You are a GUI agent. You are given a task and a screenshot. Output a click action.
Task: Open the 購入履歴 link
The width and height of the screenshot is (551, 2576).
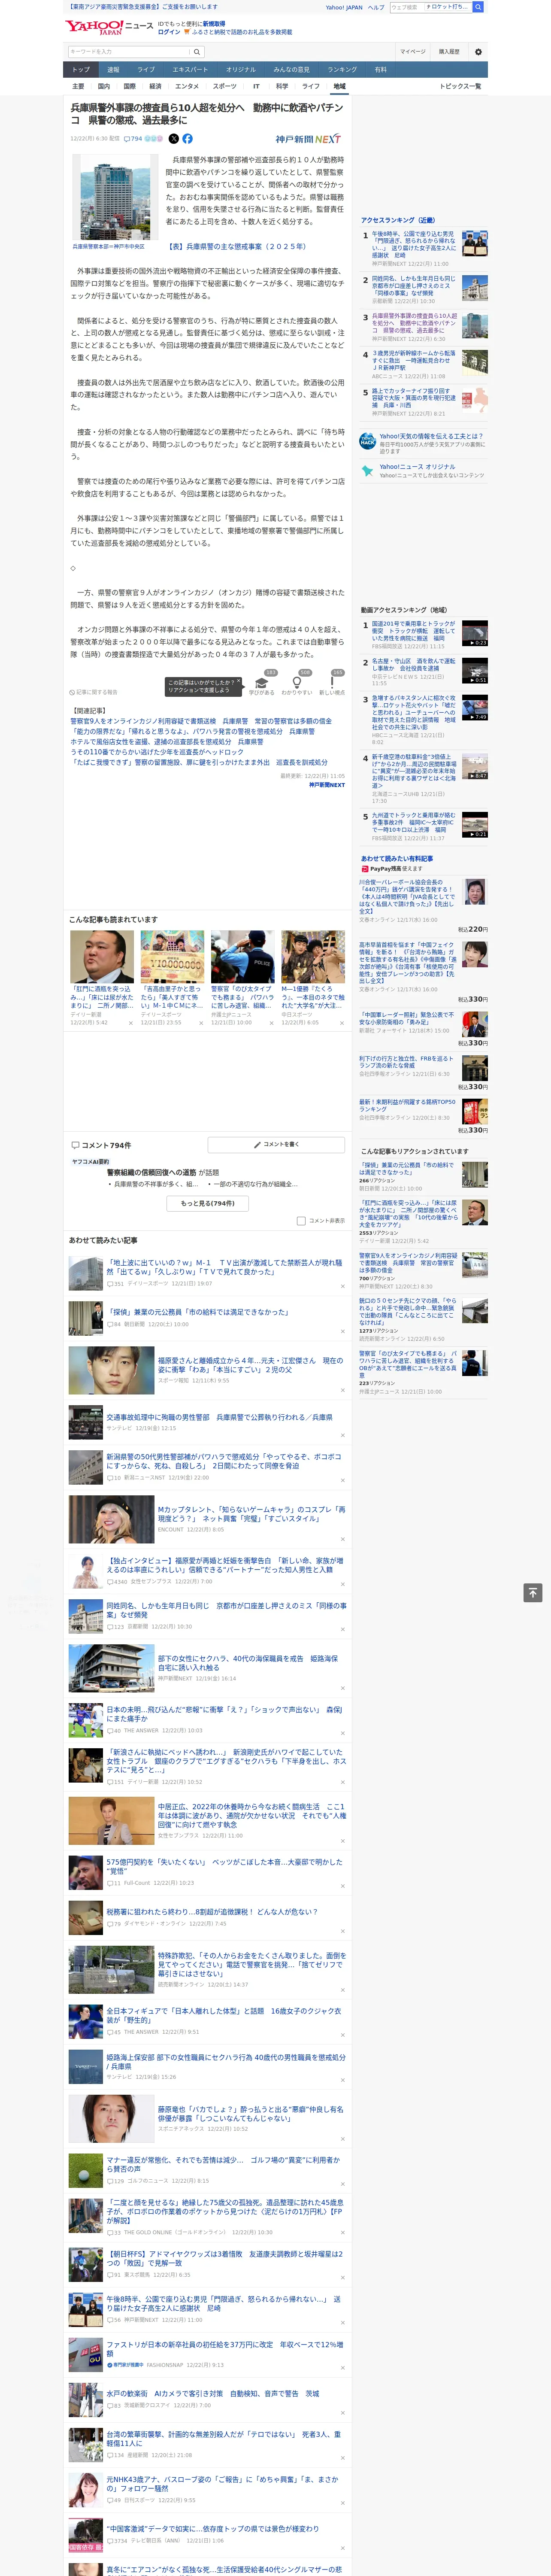pyautogui.click(x=449, y=52)
